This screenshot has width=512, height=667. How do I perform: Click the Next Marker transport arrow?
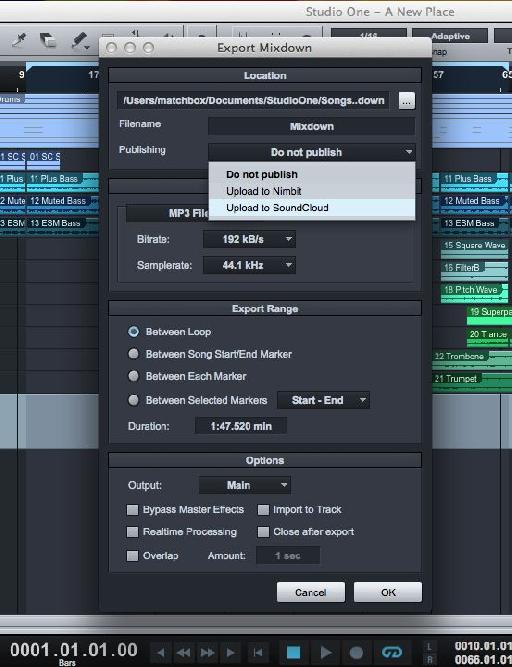[230, 652]
